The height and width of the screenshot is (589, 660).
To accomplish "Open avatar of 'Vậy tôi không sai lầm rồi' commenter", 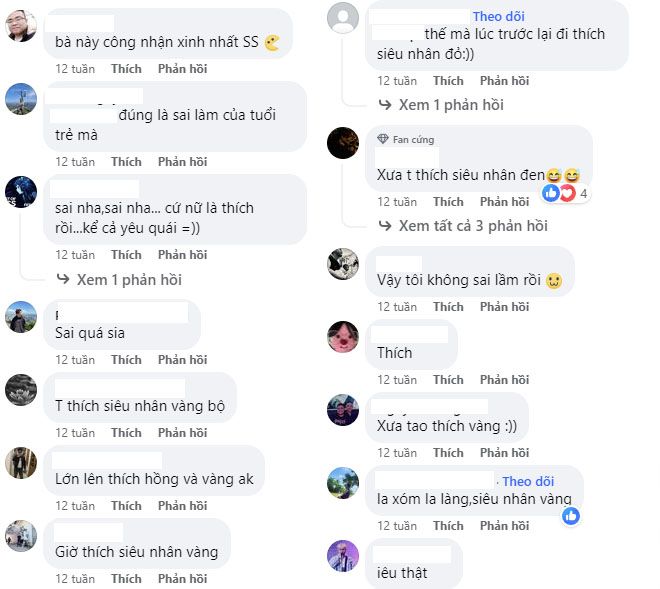I will [343, 264].
